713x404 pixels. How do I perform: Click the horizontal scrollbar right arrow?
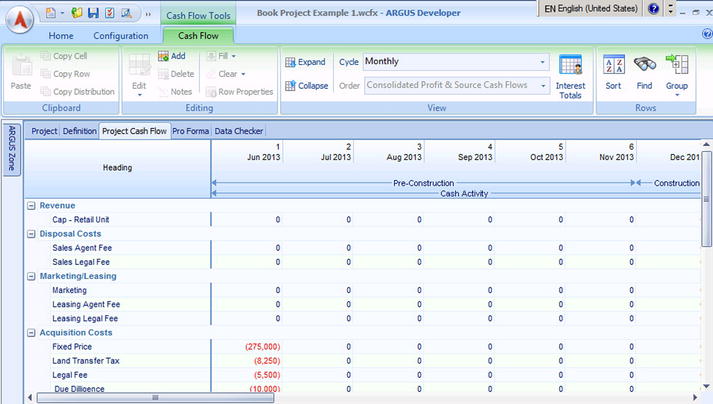point(695,398)
